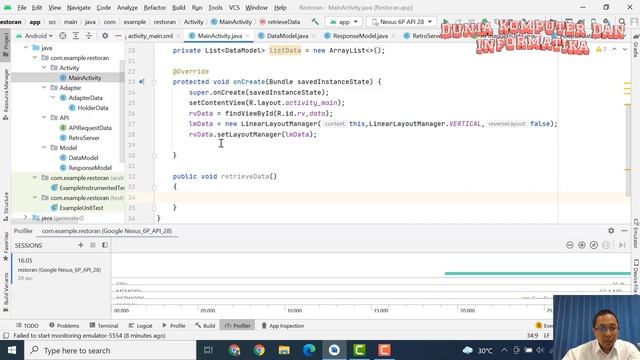Open Microsoft Edge from the taskbar
The height and width of the screenshot is (360, 640).
point(309,350)
